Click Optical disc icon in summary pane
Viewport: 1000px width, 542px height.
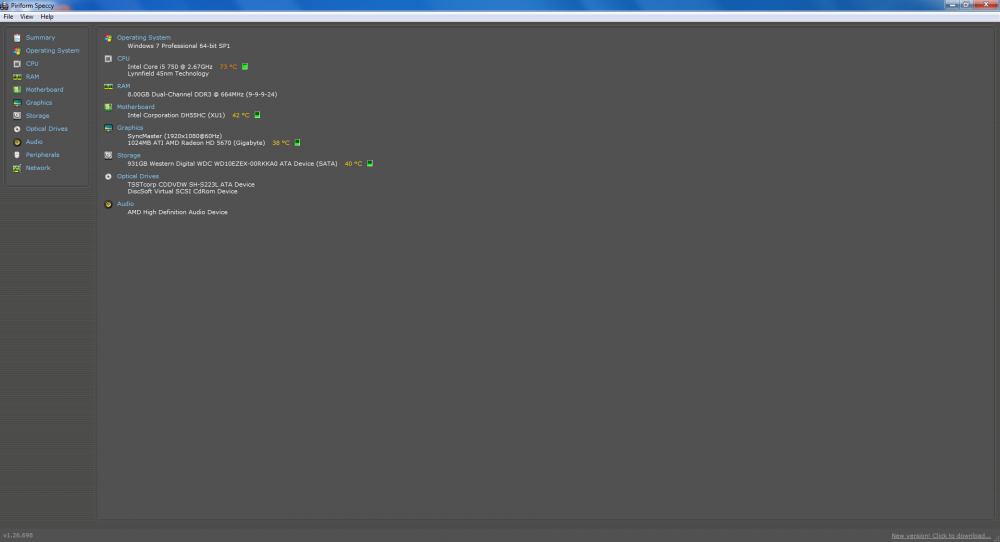click(108, 177)
